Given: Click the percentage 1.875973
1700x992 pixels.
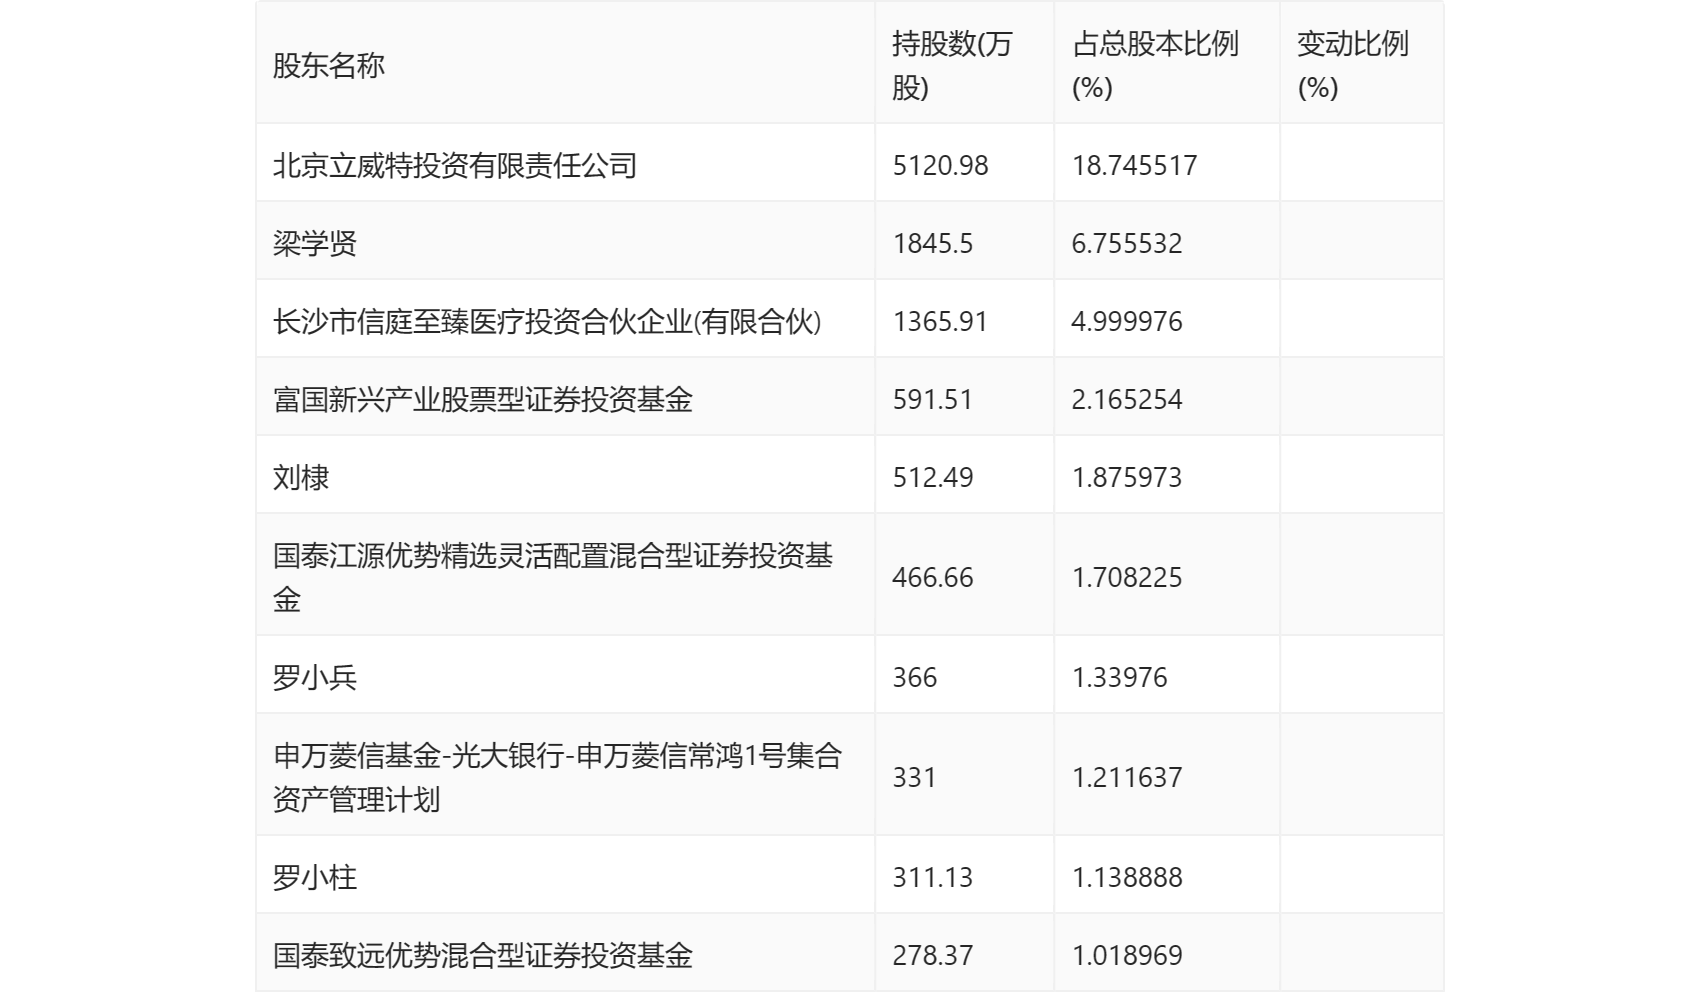Looking at the screenshot, I should (1127, 477).
